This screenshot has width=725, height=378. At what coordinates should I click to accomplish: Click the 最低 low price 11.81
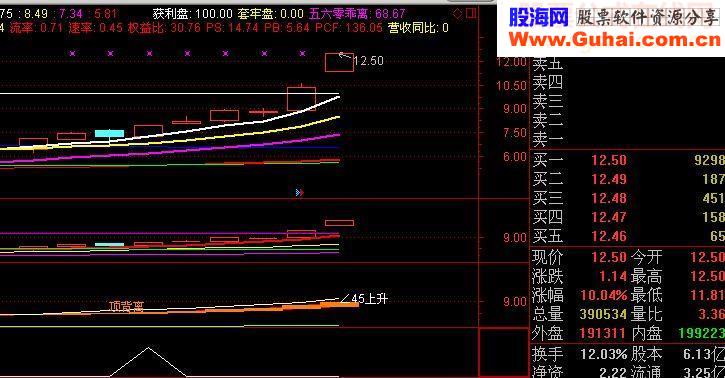point(707,295)
